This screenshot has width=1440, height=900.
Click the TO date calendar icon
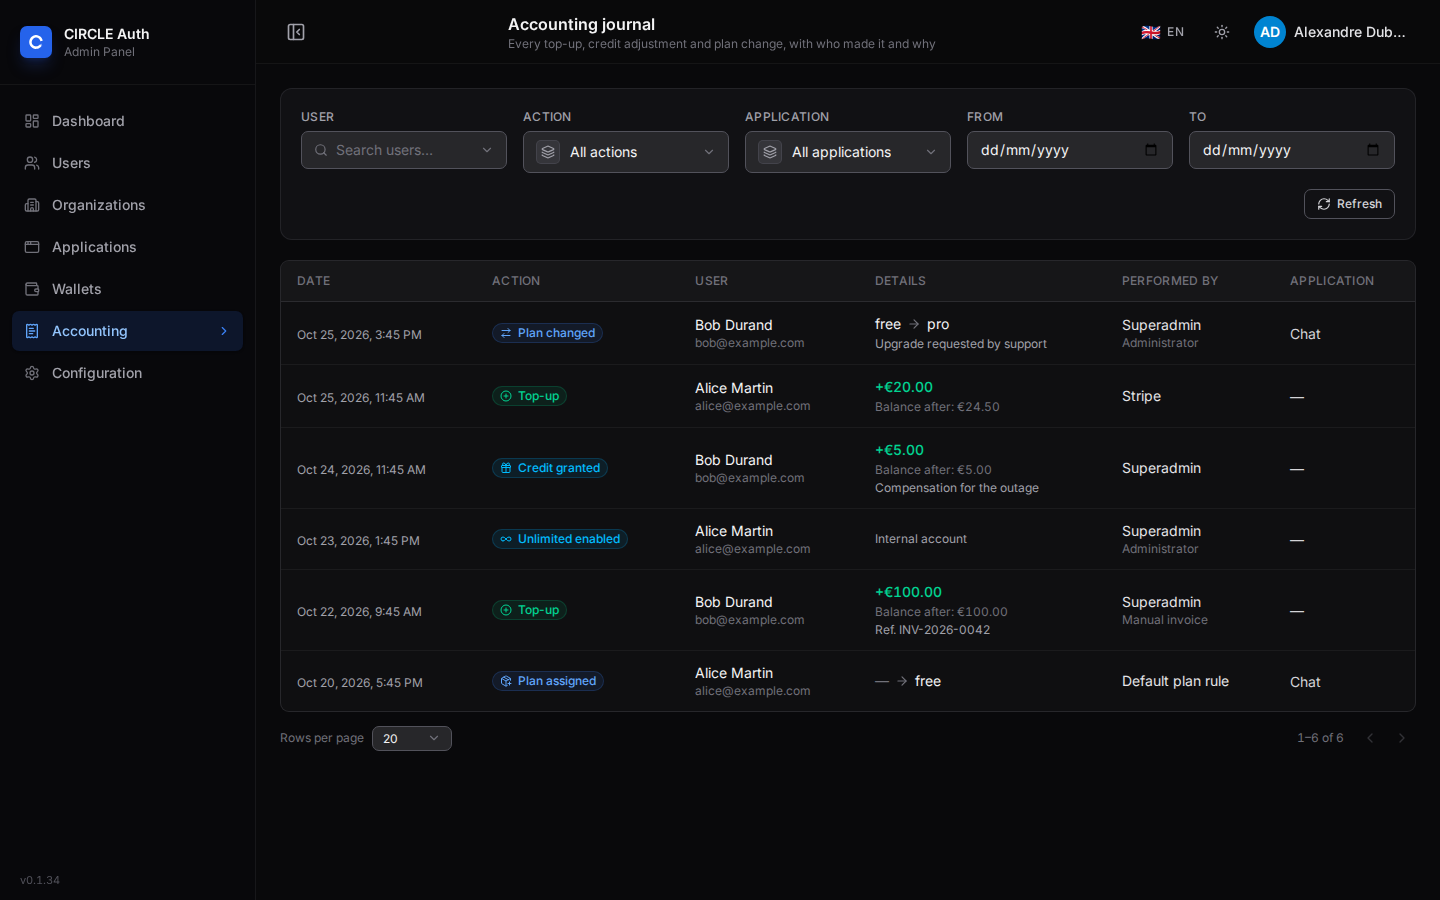(x=1373, y=150)
